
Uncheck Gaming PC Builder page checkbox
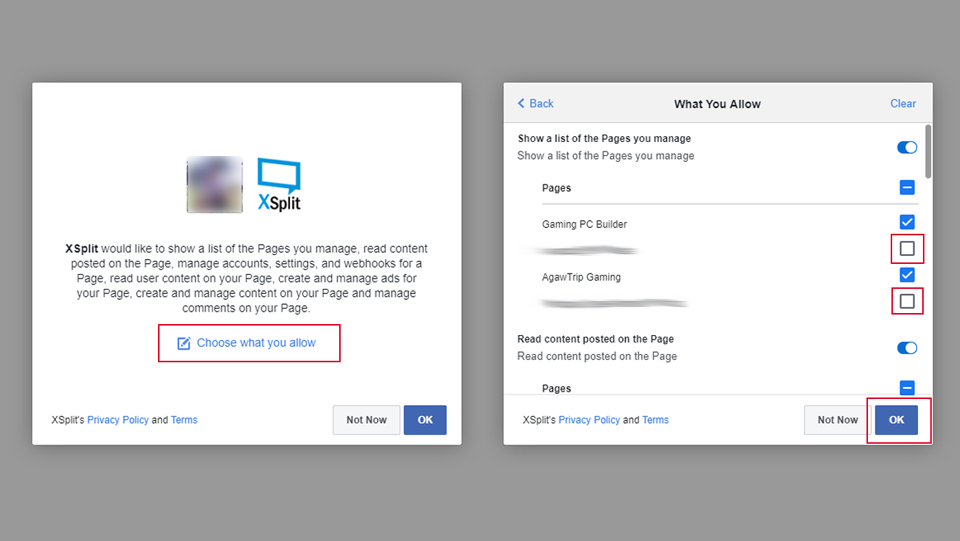[x=907, y=222]
